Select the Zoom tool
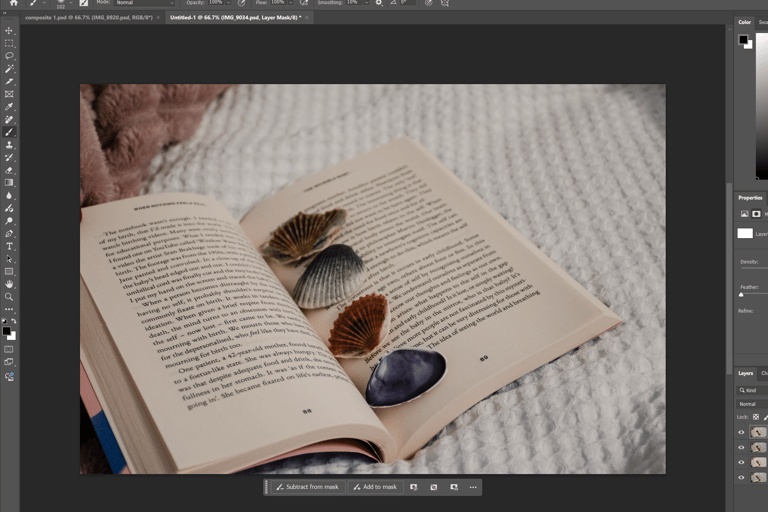Viewport: 768px width, 512px height. tap(9, 297)
